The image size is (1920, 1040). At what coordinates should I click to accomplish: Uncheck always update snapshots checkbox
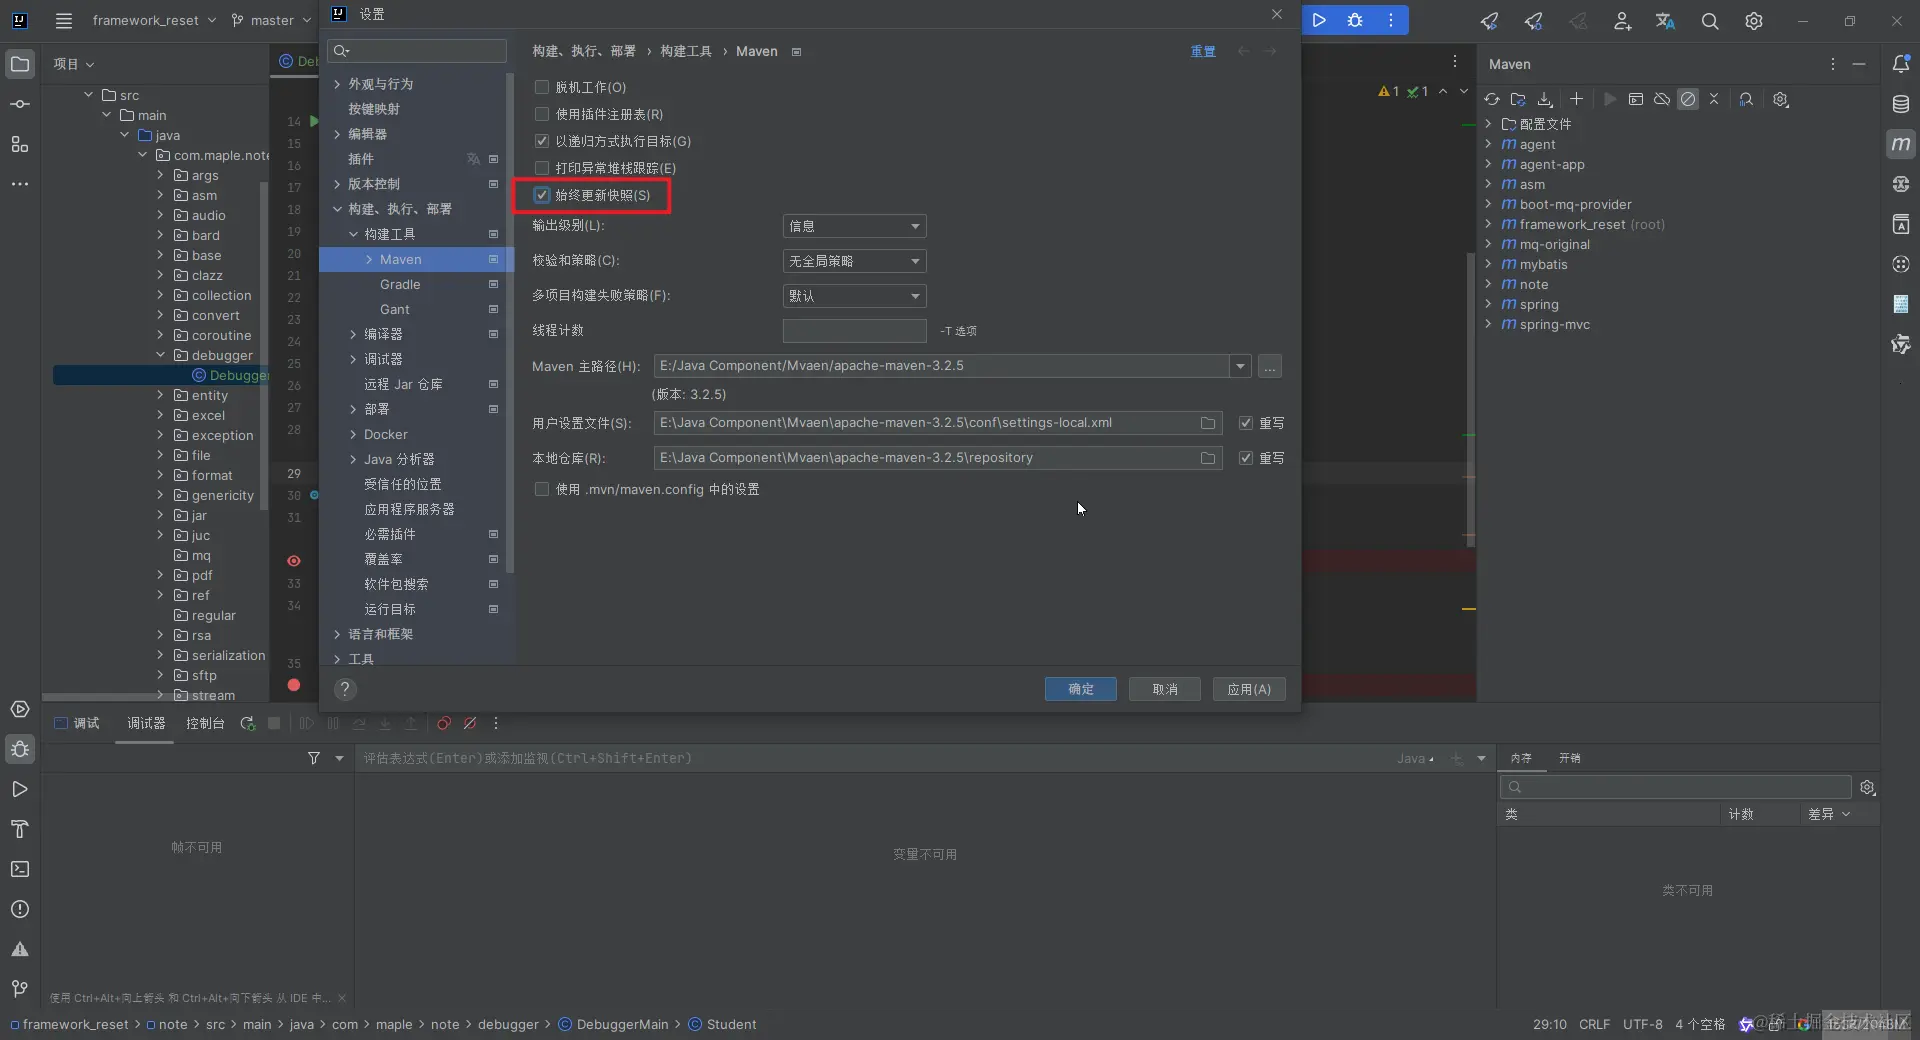542,195
